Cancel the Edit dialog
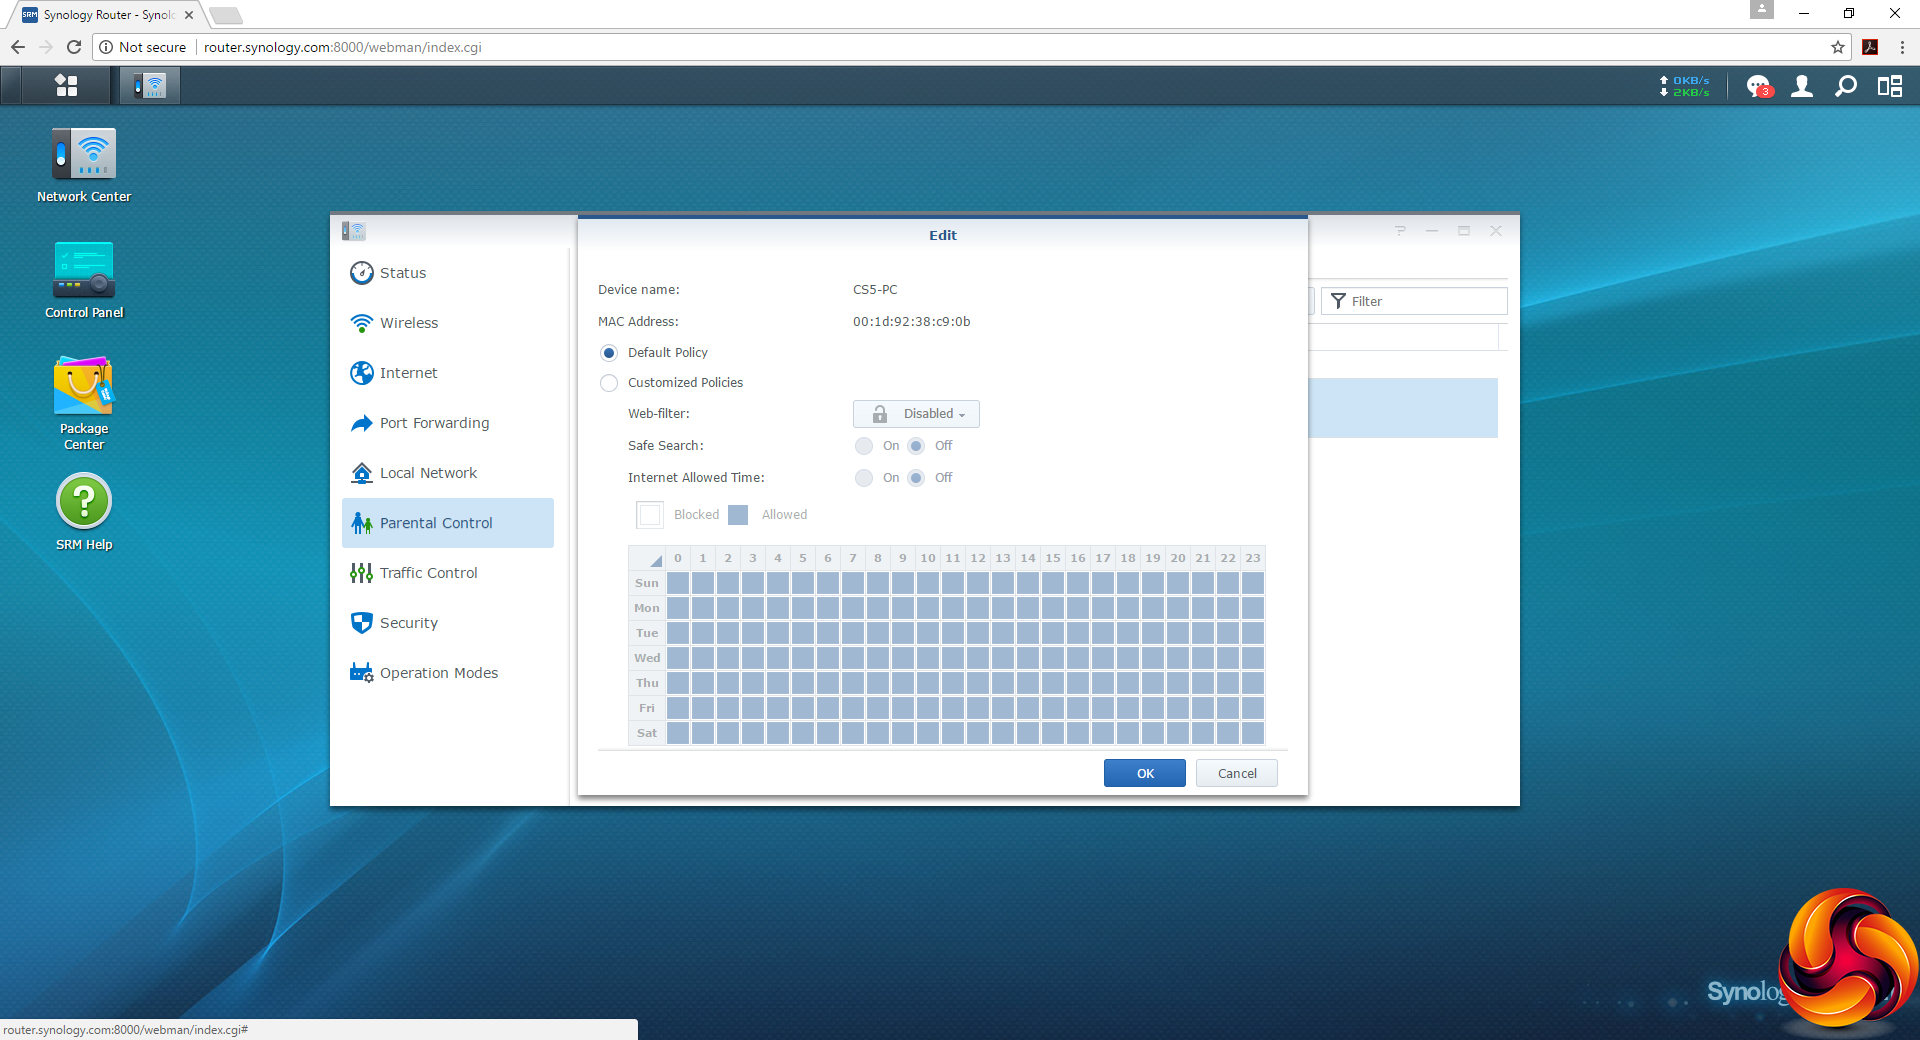The image size is (1920, 1040). tap(1237, 773)
